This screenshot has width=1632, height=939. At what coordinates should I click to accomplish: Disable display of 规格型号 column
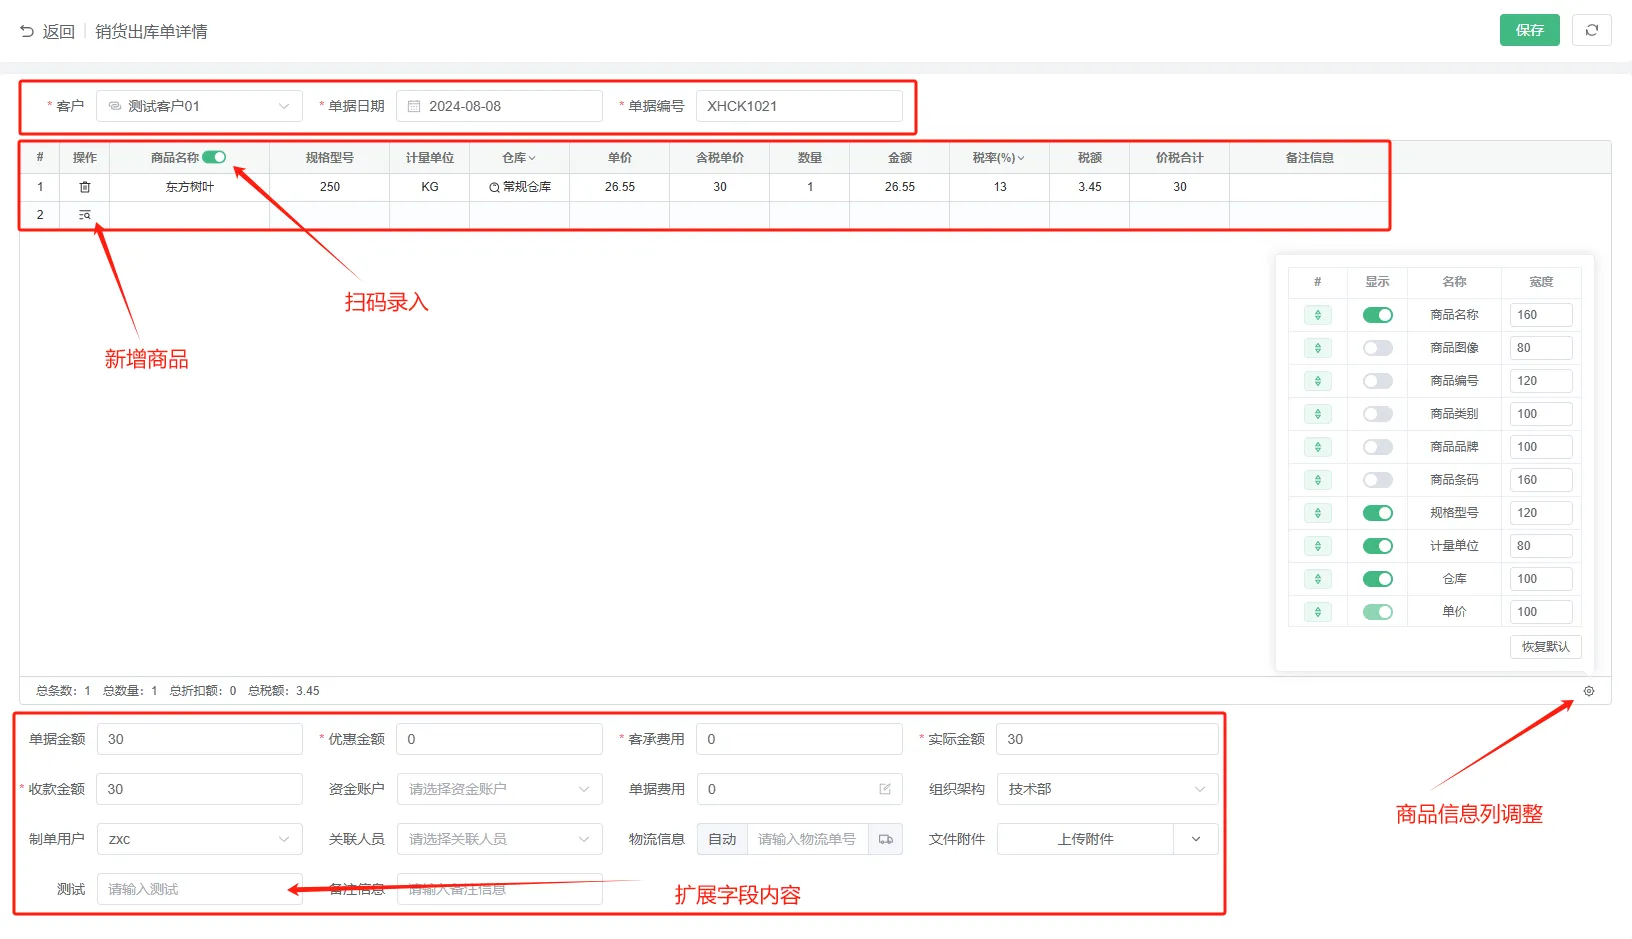(x=1378, y=513)
